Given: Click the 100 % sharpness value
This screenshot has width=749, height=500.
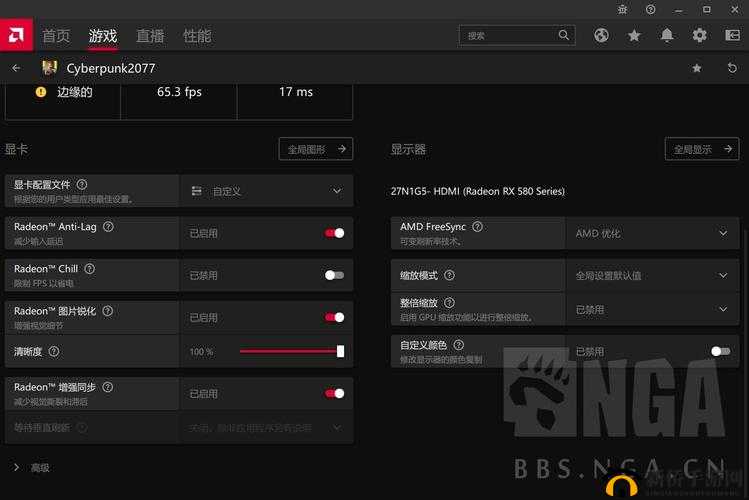Looking at the screenshot, I should coord(201,352).
